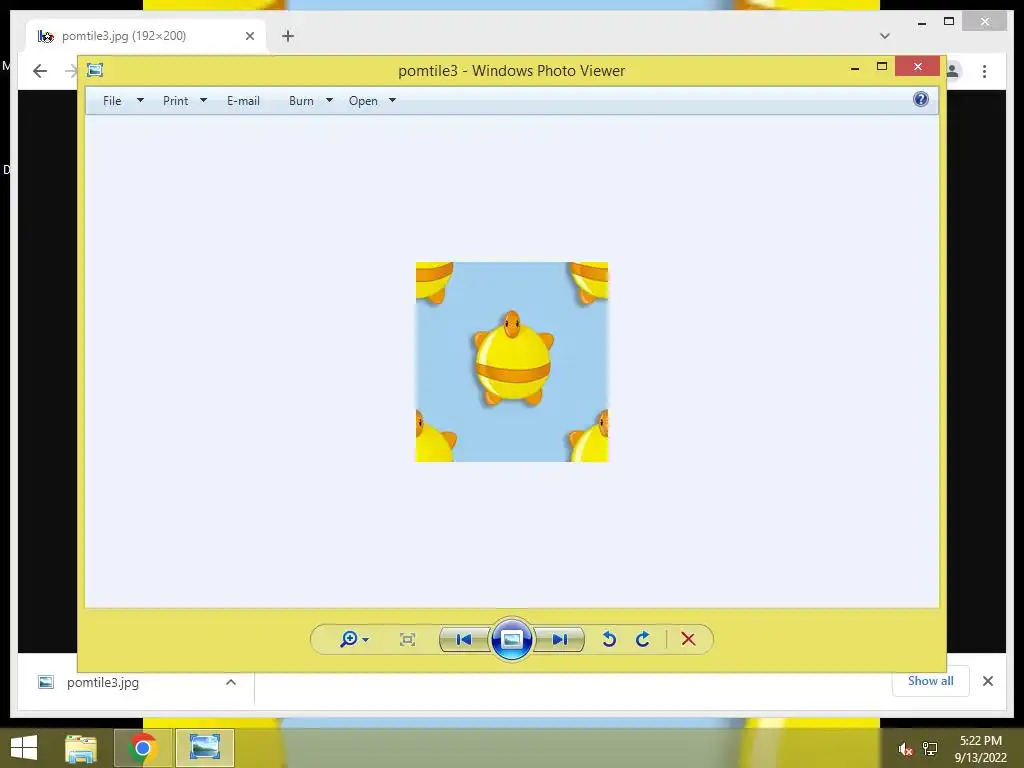The width and height of the screenshot is (1024, 768).
Task: Maximize the Chrome window
Action: coord(949,22)
